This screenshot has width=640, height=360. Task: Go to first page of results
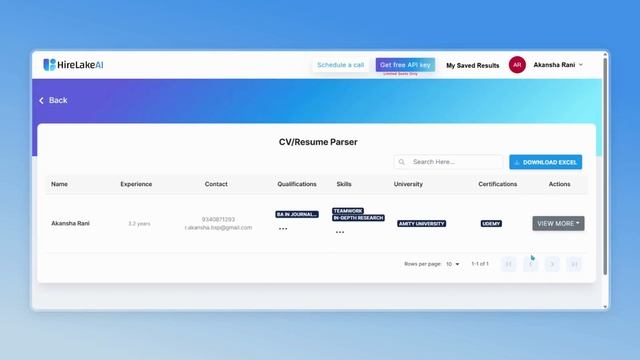pos(509,264)
